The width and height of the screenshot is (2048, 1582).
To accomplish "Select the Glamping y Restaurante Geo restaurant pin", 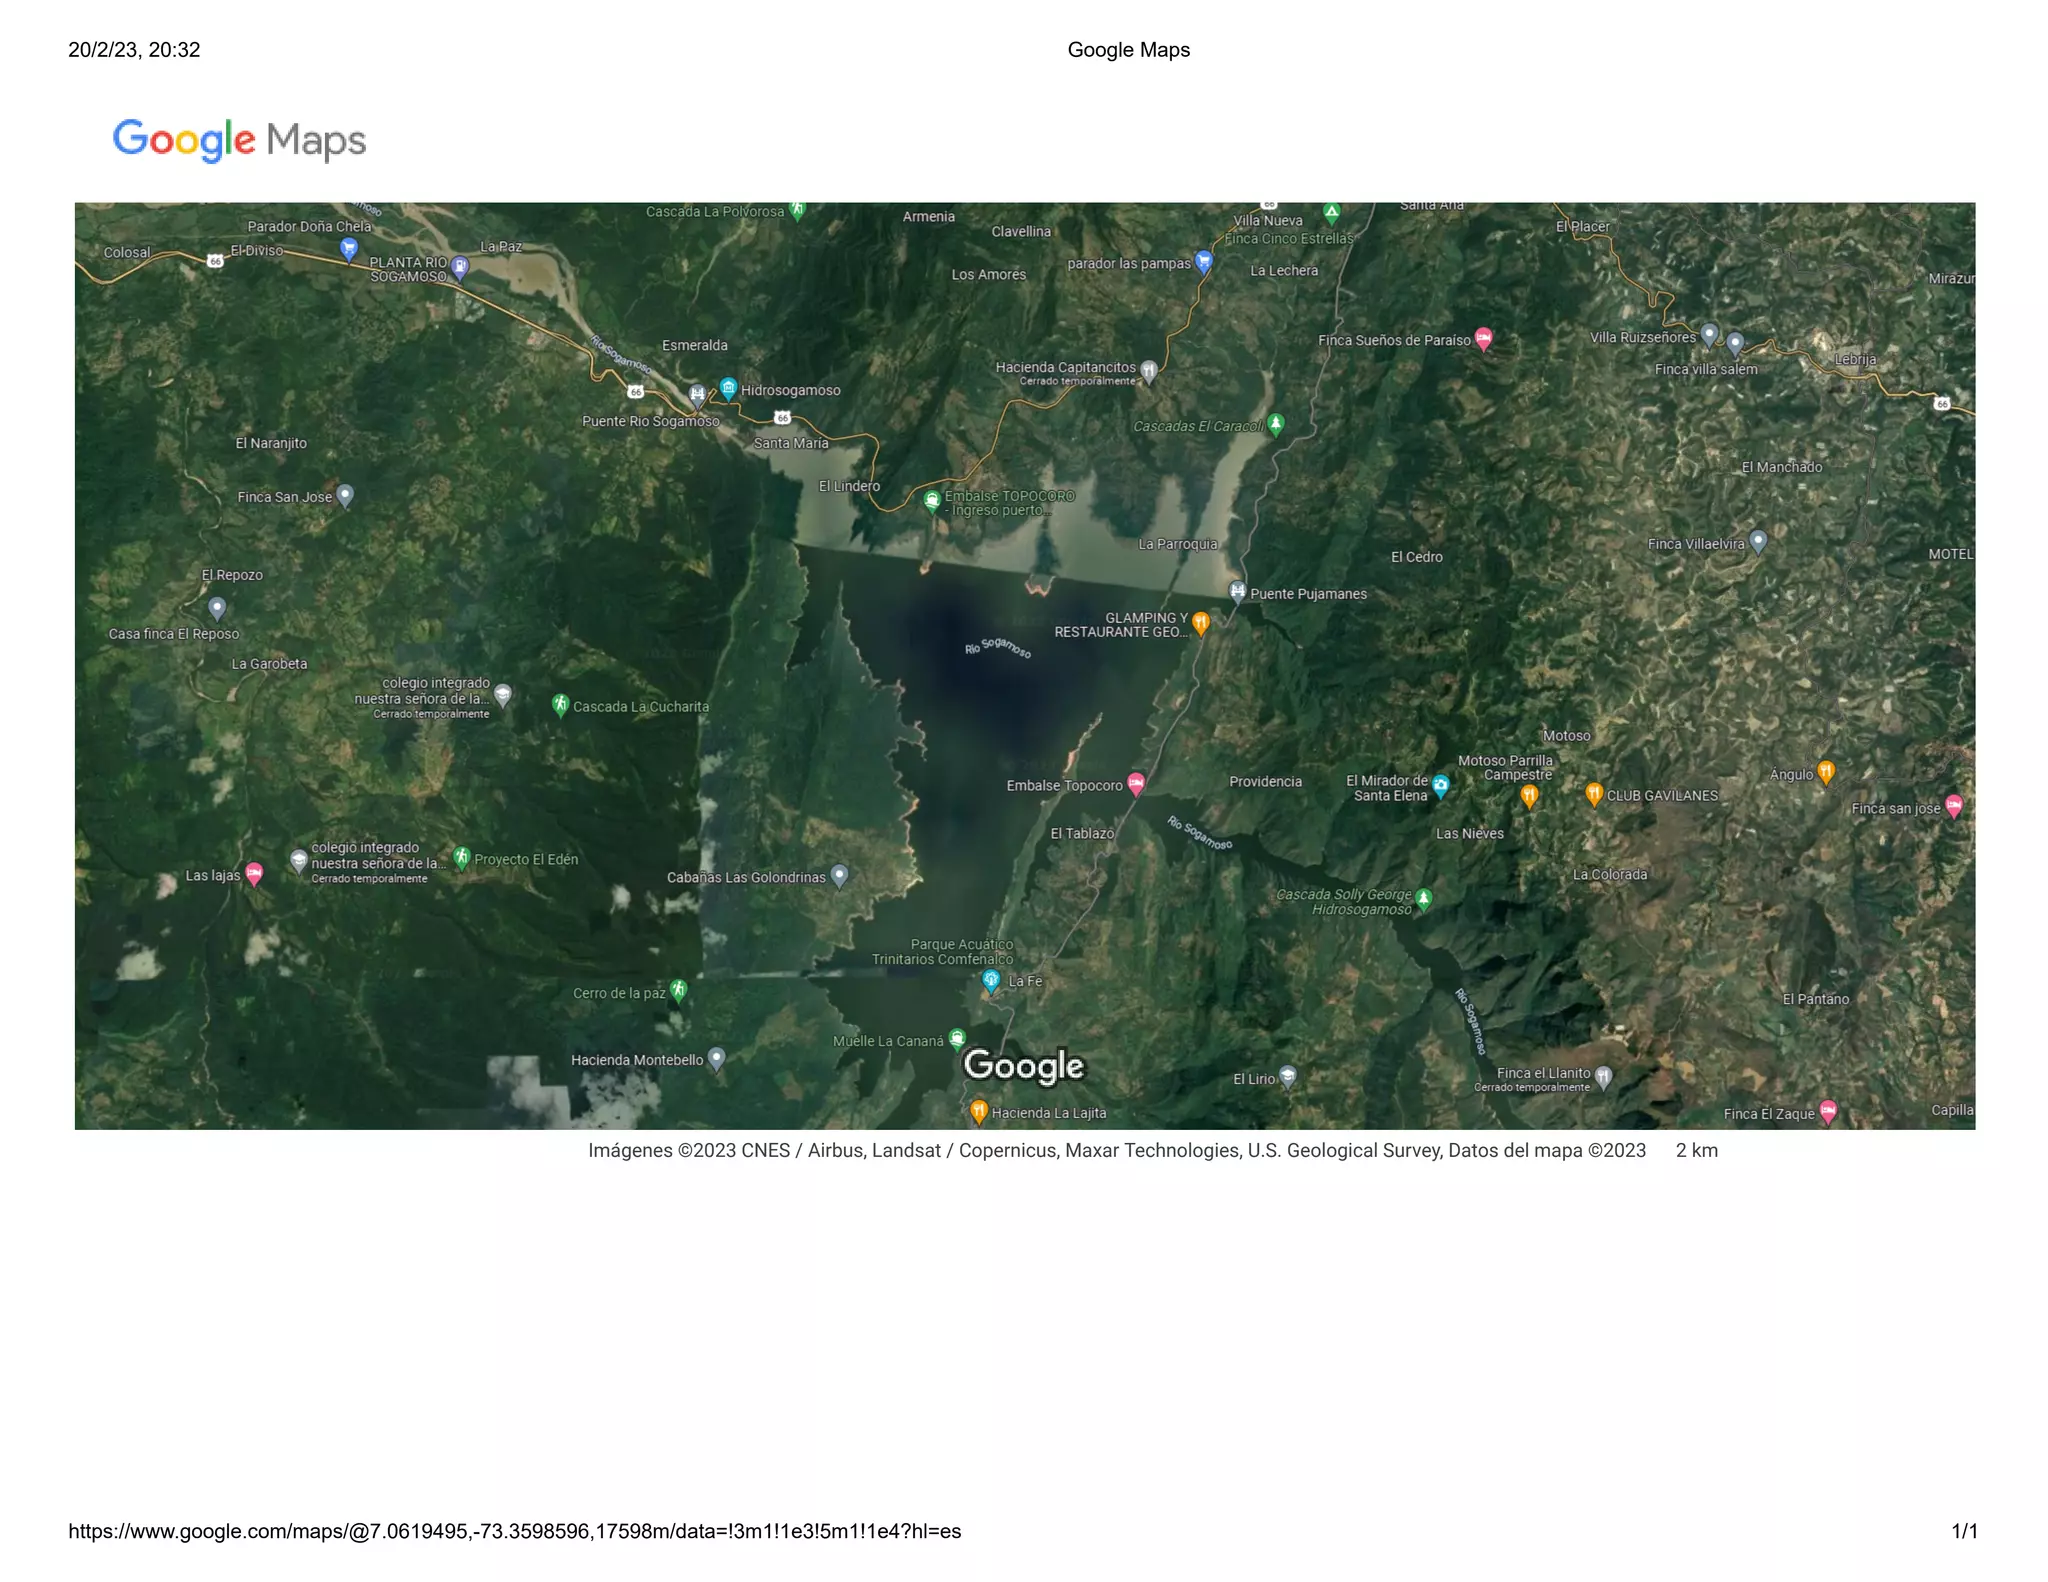I will [x=1201, y=622].
